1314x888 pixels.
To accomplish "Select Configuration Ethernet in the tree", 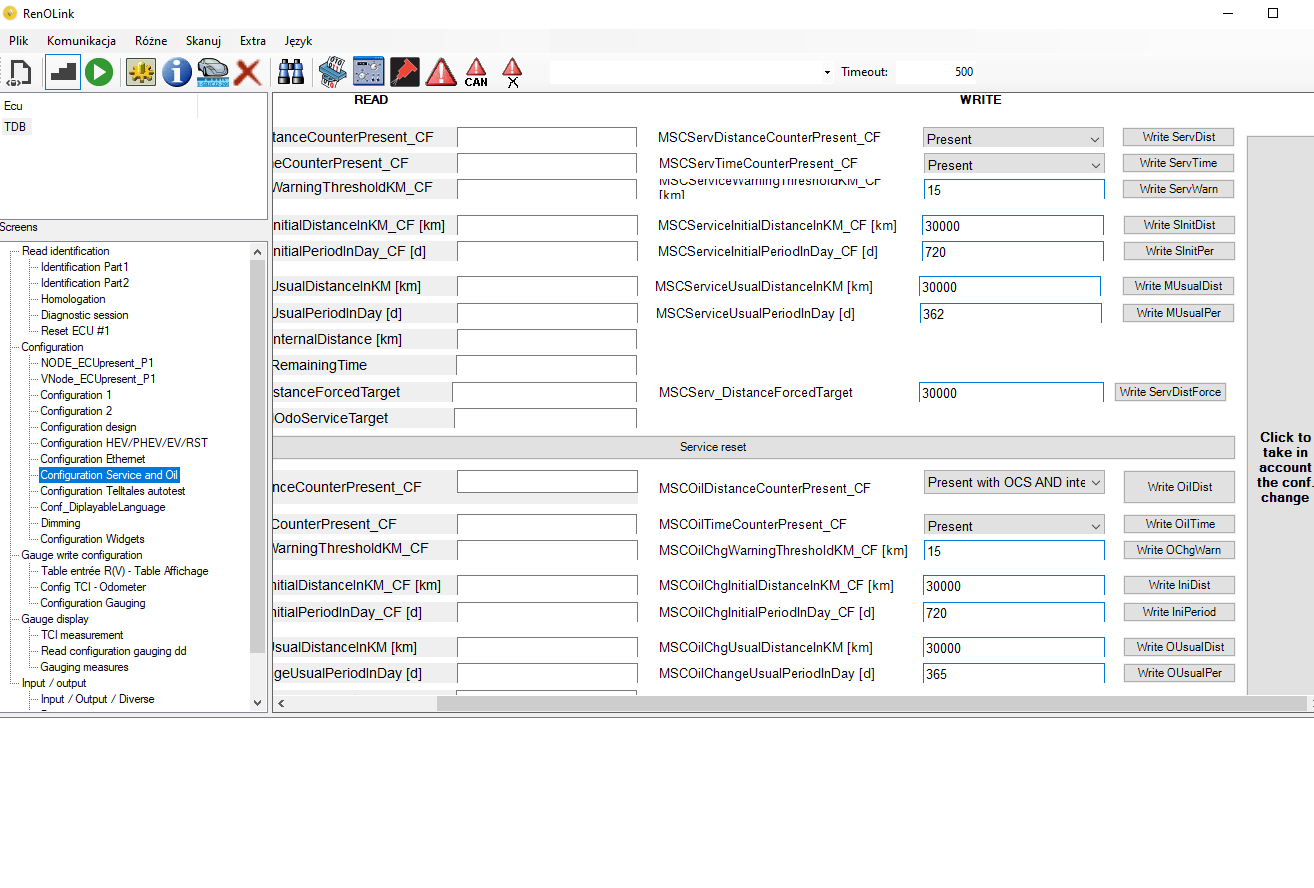I will [x=93, y=459].
